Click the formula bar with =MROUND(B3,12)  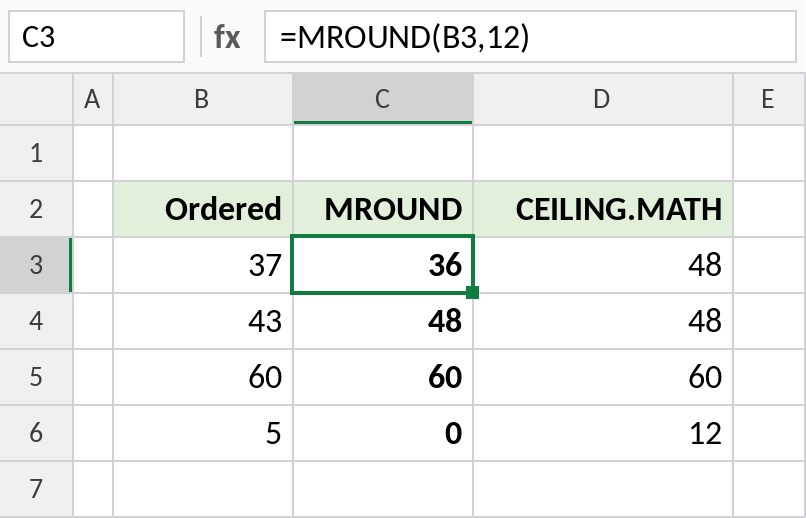coord(530,36)
